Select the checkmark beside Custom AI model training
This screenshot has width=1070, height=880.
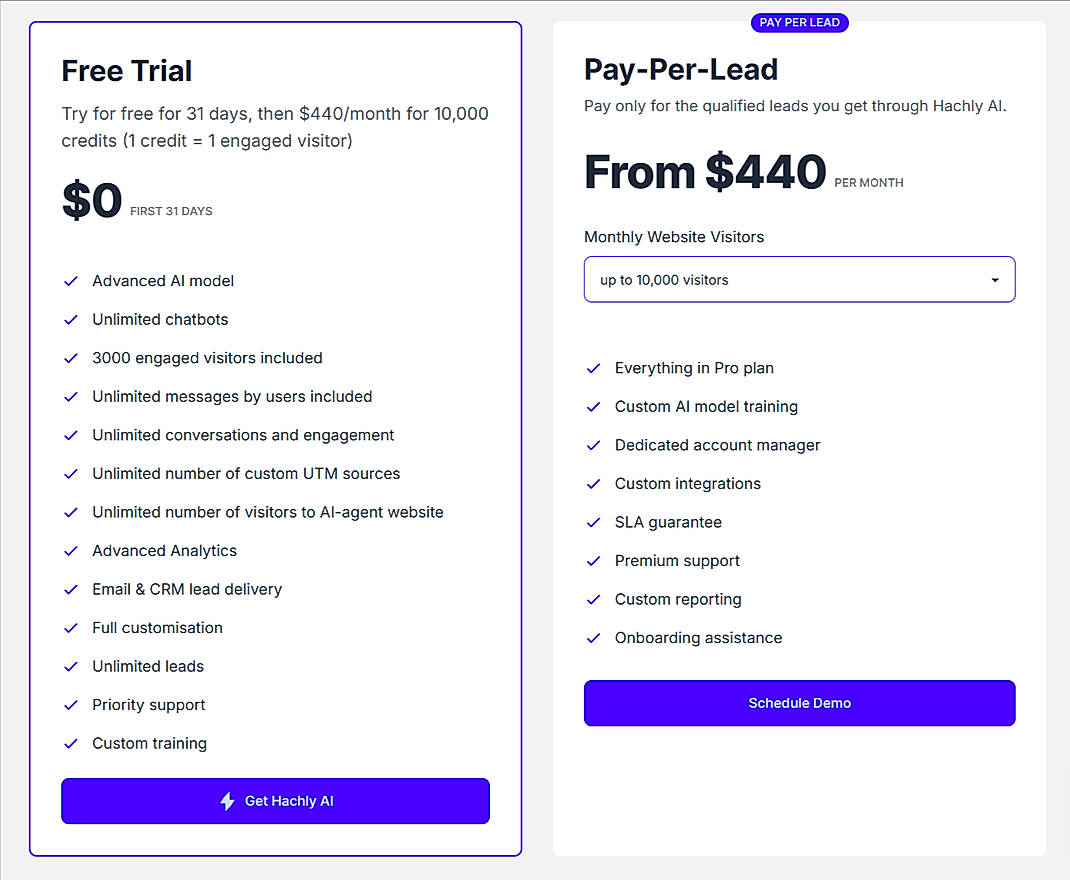pyautogui.click(x=594, y=407)
